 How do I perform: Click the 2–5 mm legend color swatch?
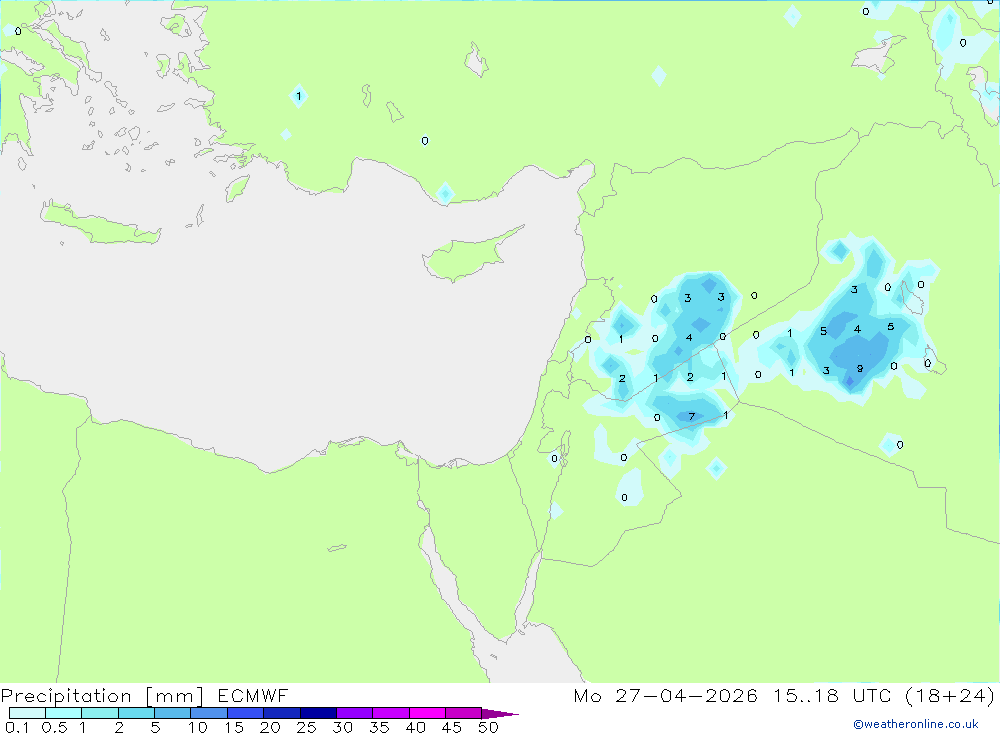point(136,713)
